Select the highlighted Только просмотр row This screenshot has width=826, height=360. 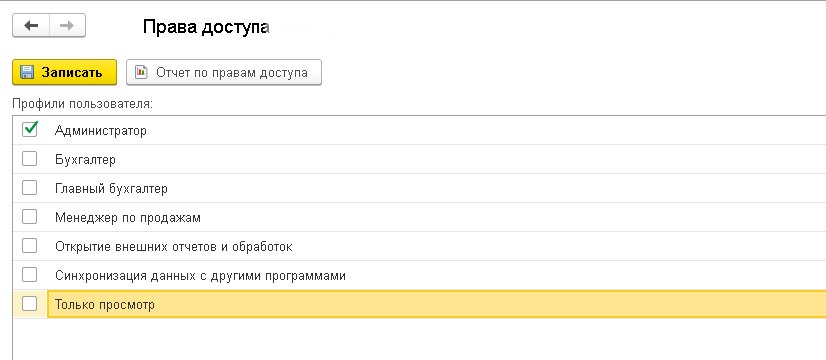[x=419, y=304]
